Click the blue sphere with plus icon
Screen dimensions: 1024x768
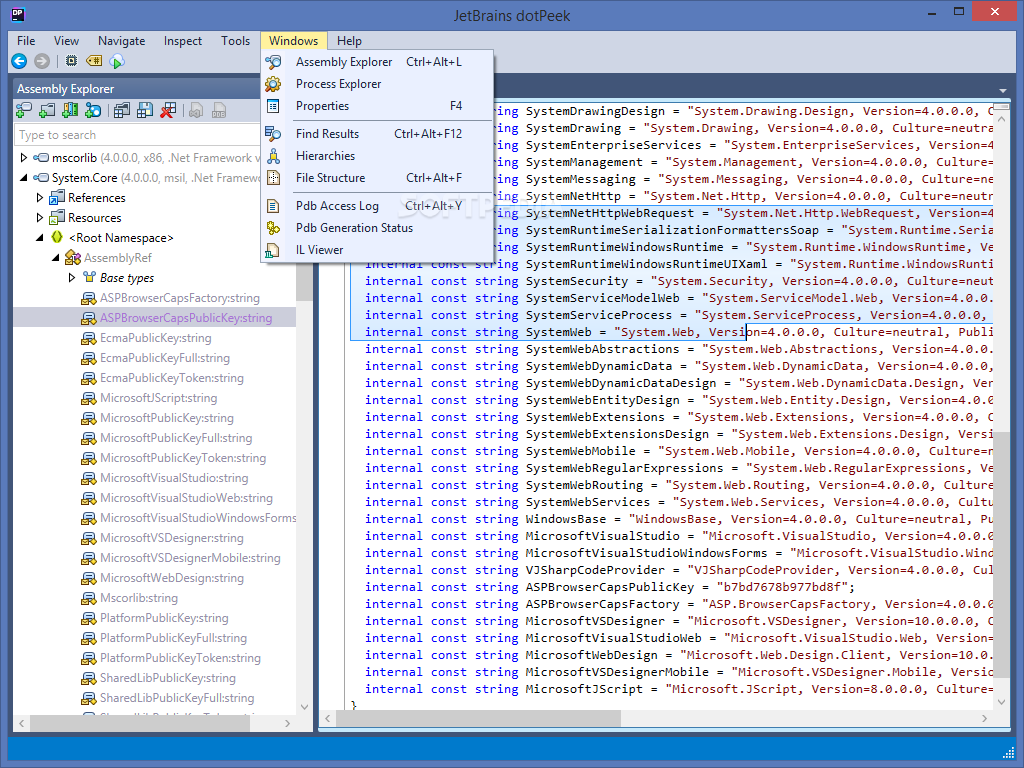[93, 110]
